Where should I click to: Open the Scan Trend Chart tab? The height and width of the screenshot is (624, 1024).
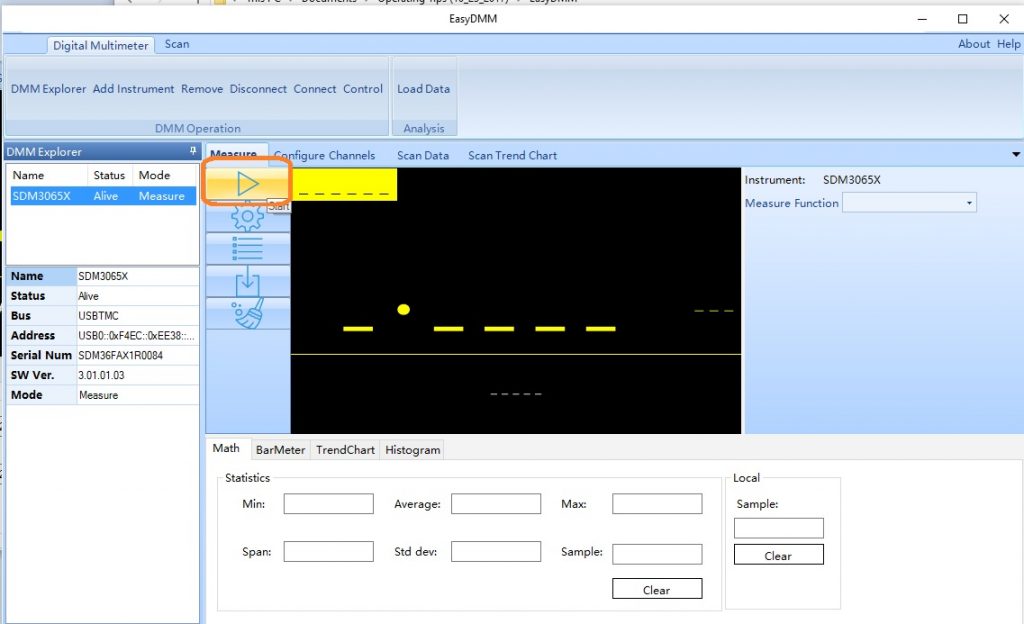pyautogui.click(x=512, y=155)
